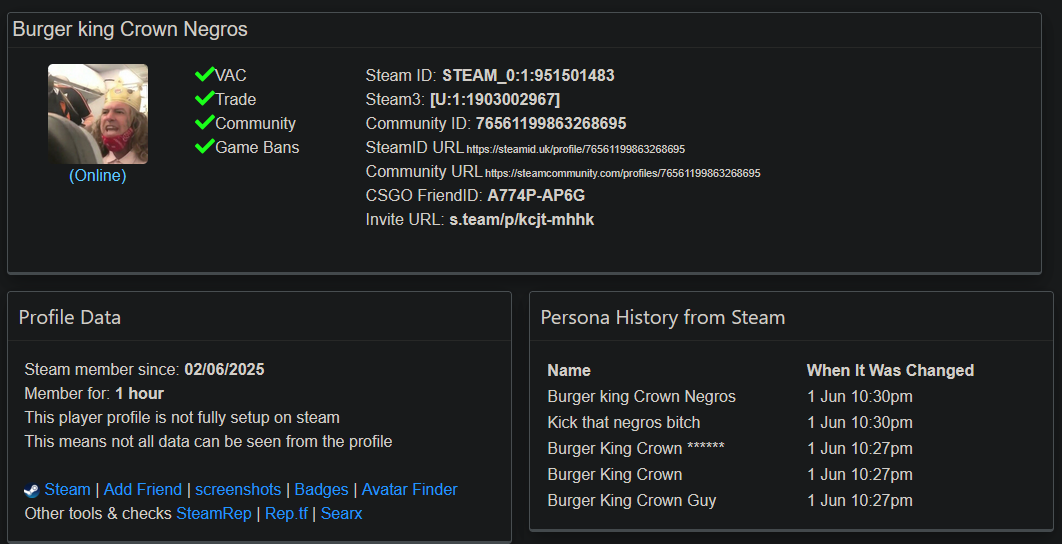
Task: Click the green Game Bans checkmark icon
Action: [x=205, y=147]
